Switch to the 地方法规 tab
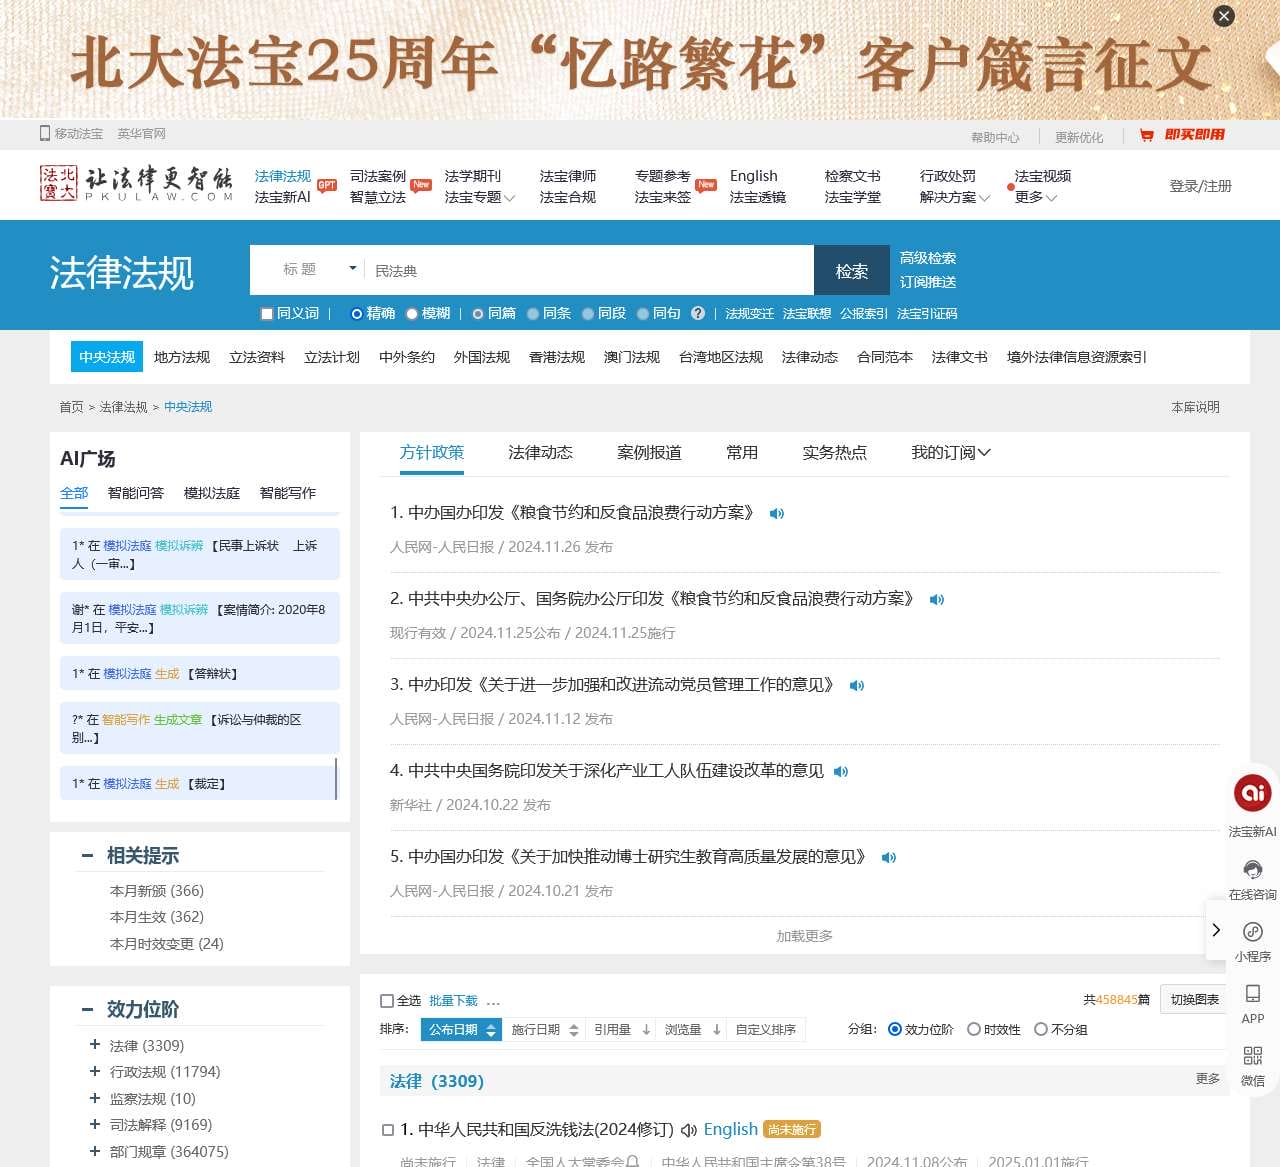Screen dimensions: 1280x1167 [182, 357]
